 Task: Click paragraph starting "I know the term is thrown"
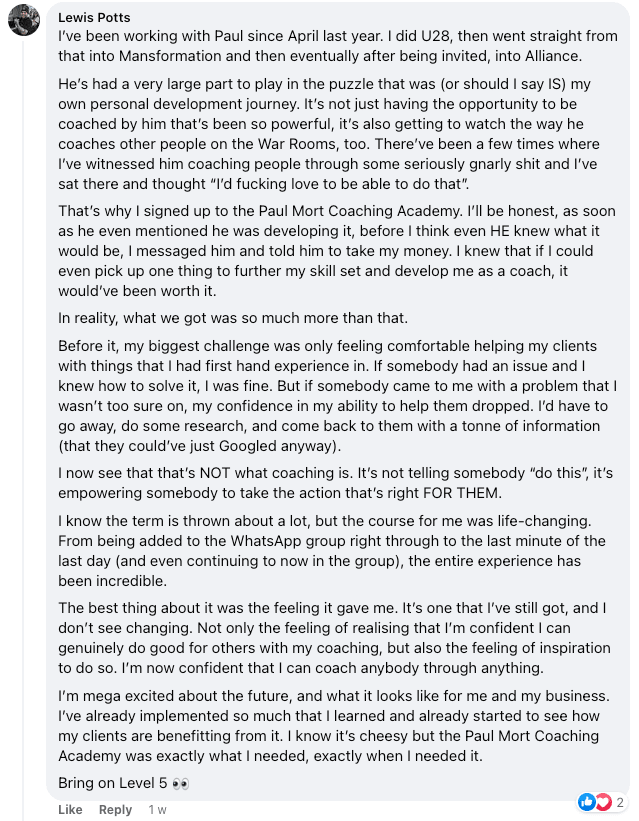coord(332,551)
